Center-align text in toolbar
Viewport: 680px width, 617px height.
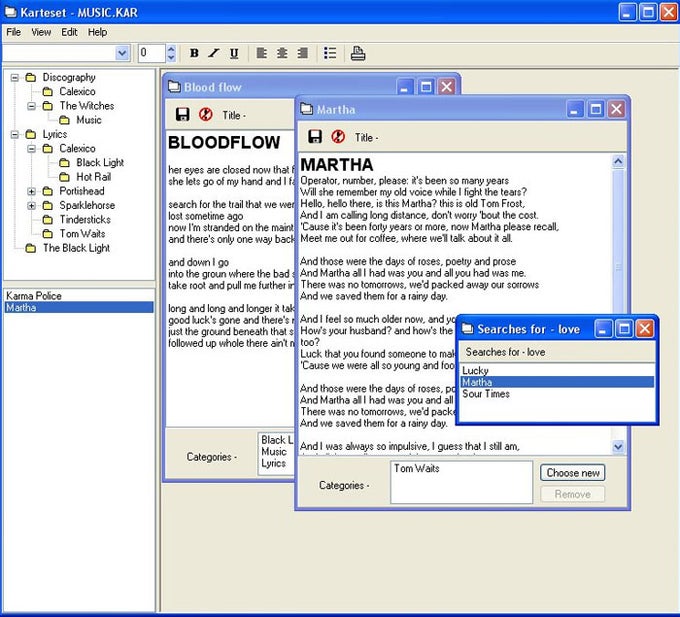(x=282, y=53)
